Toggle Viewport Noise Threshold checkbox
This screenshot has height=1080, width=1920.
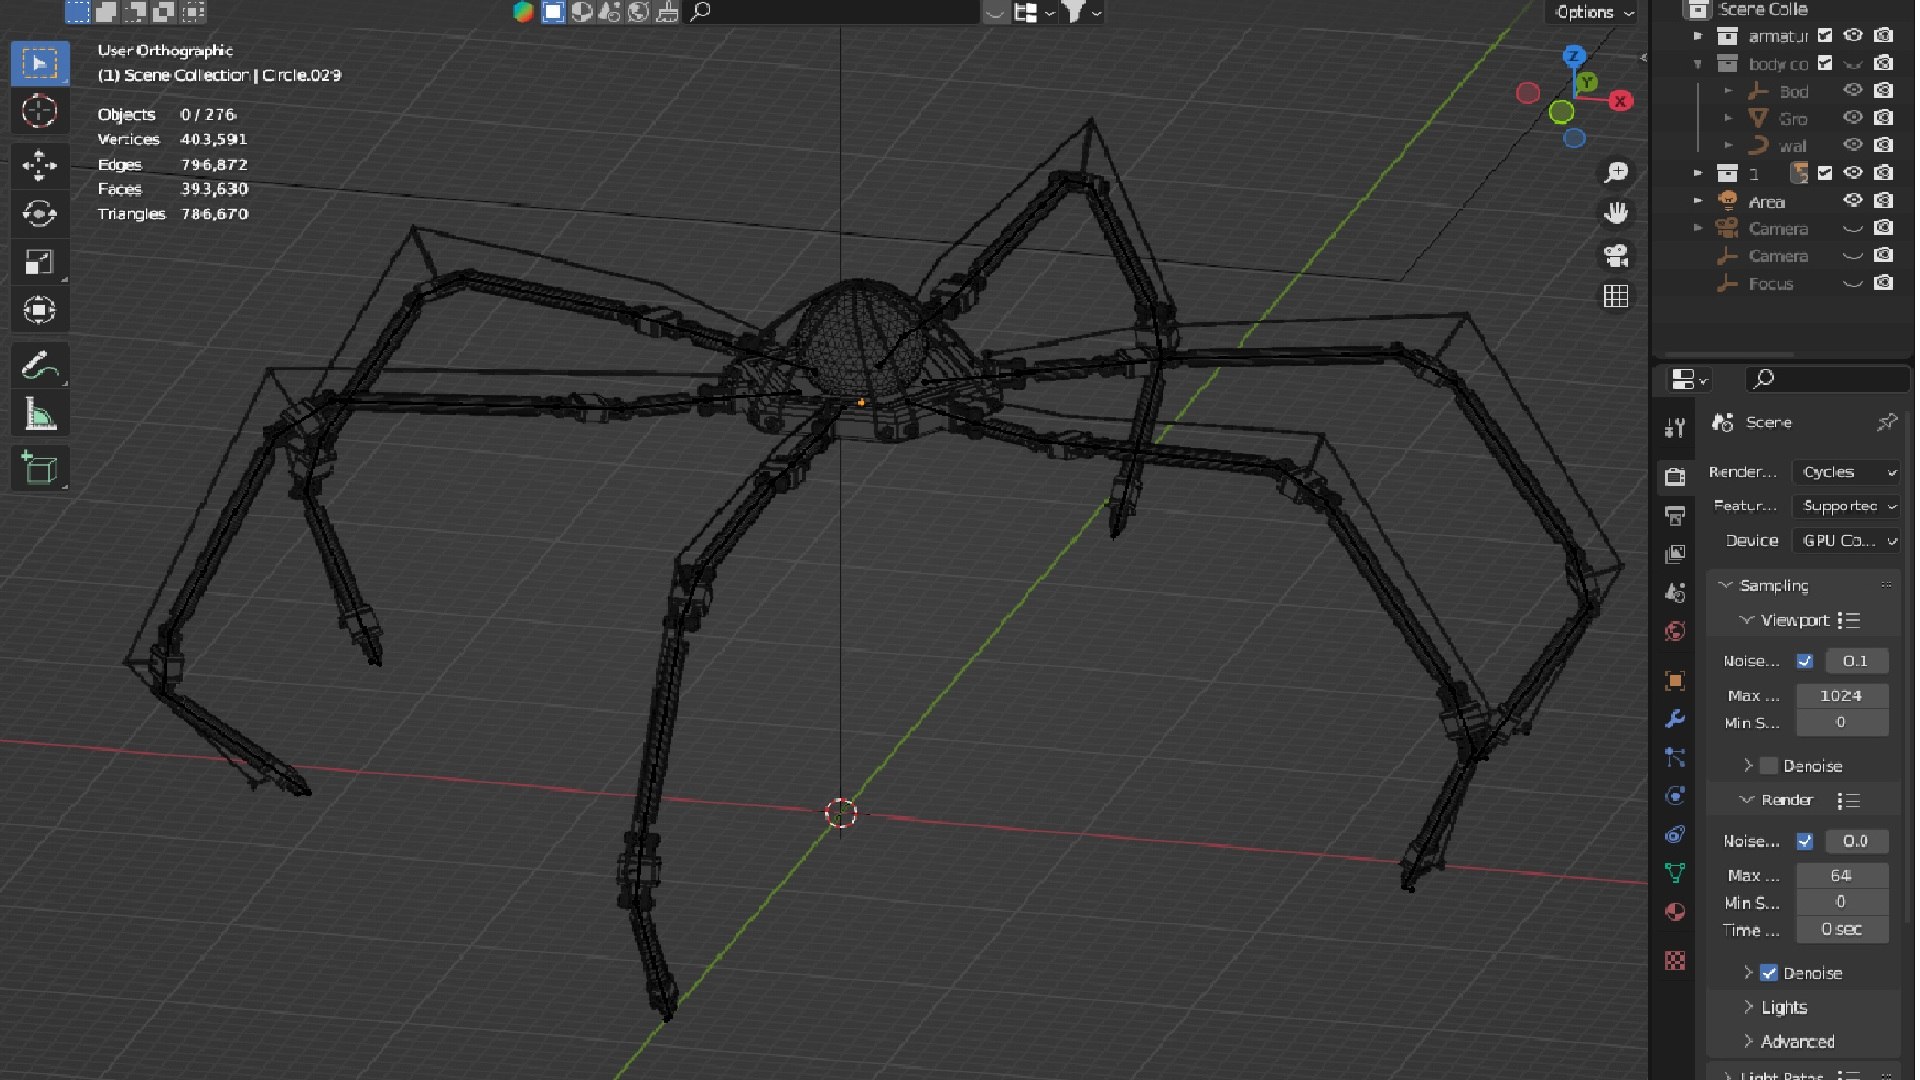[1805, 661]
